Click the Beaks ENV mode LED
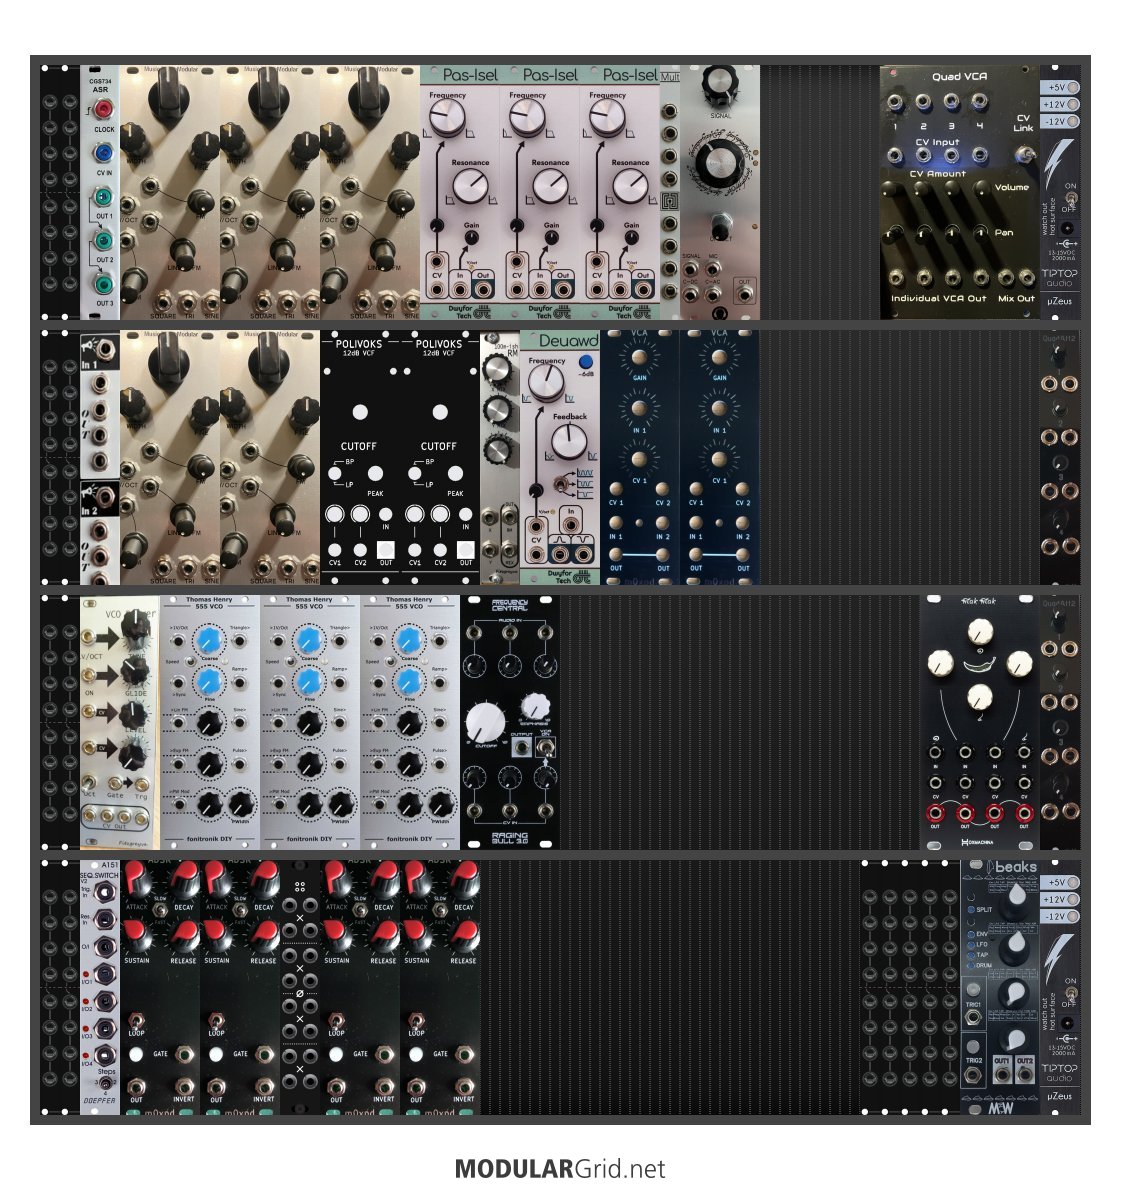 (971, 934)
